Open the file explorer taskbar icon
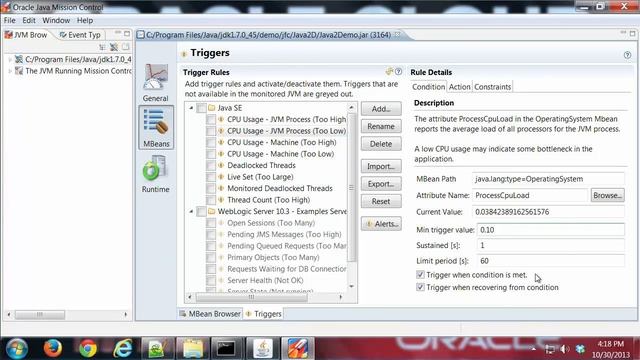640x360 pixels. coord(193,349)
